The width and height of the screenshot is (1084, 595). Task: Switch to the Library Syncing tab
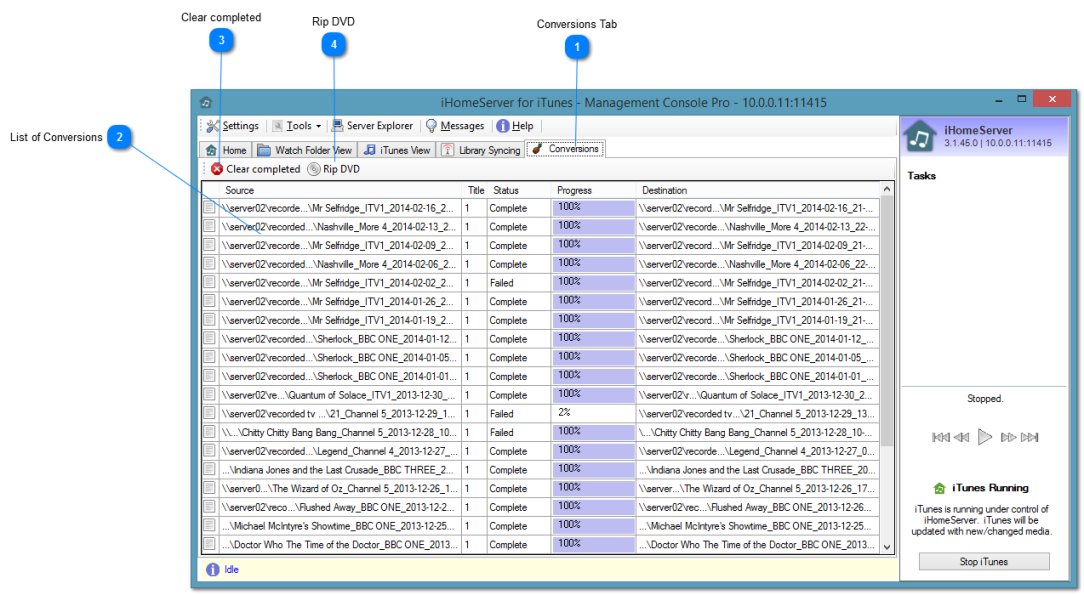coord(481,150)
